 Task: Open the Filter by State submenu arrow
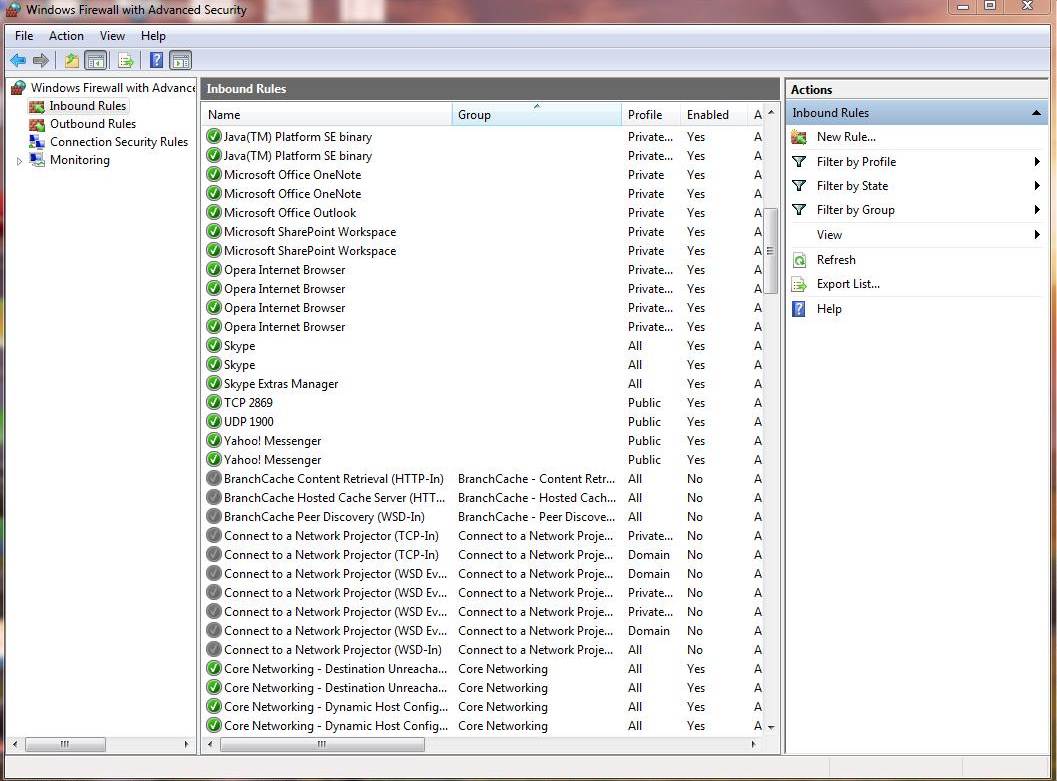1037,186
